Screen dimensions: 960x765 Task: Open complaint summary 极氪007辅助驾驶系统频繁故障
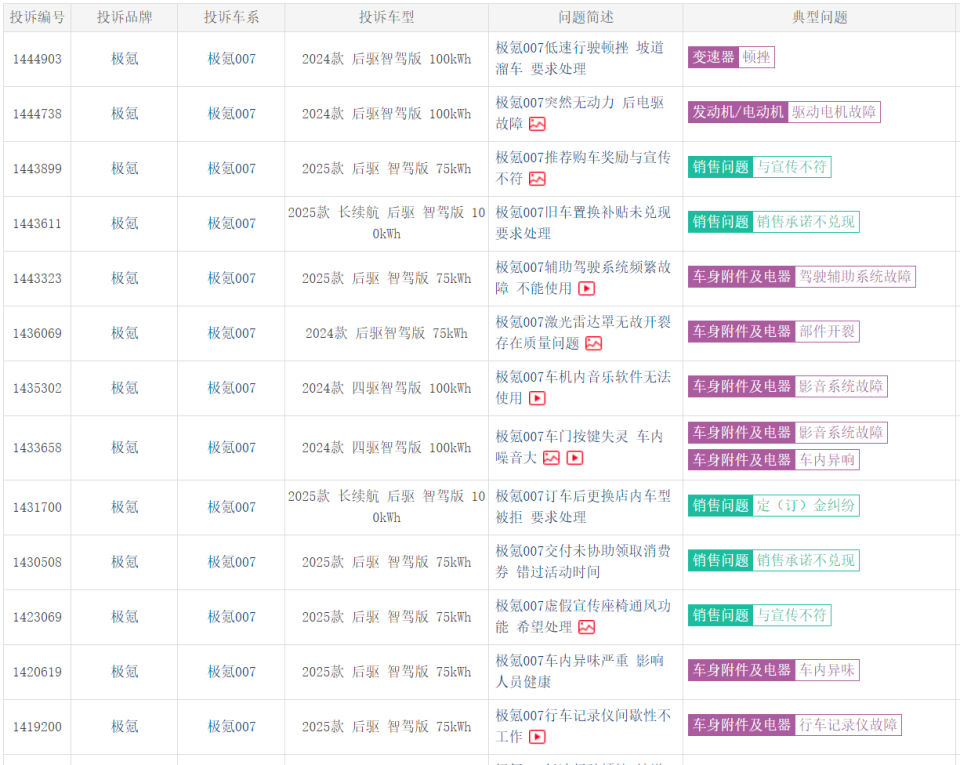(583, 278)
